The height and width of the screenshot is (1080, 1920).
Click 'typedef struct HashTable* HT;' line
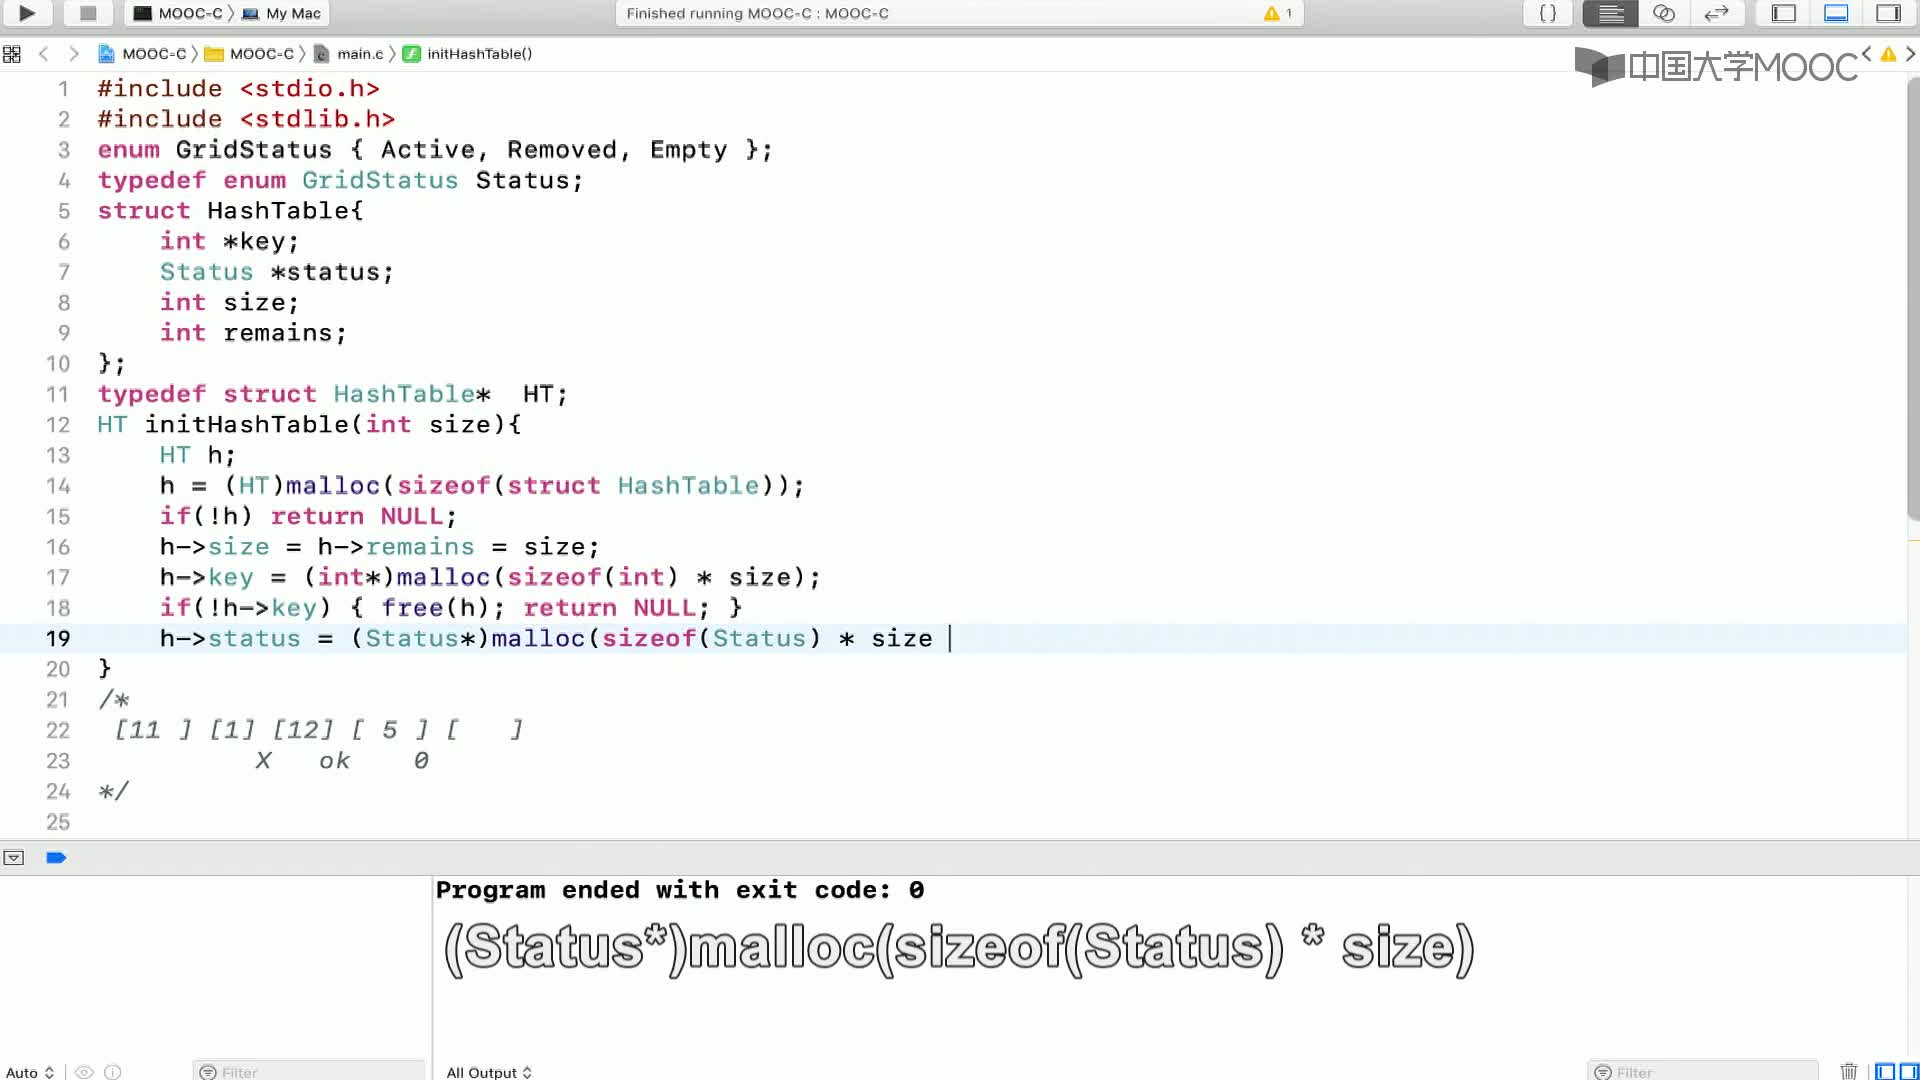332,394
